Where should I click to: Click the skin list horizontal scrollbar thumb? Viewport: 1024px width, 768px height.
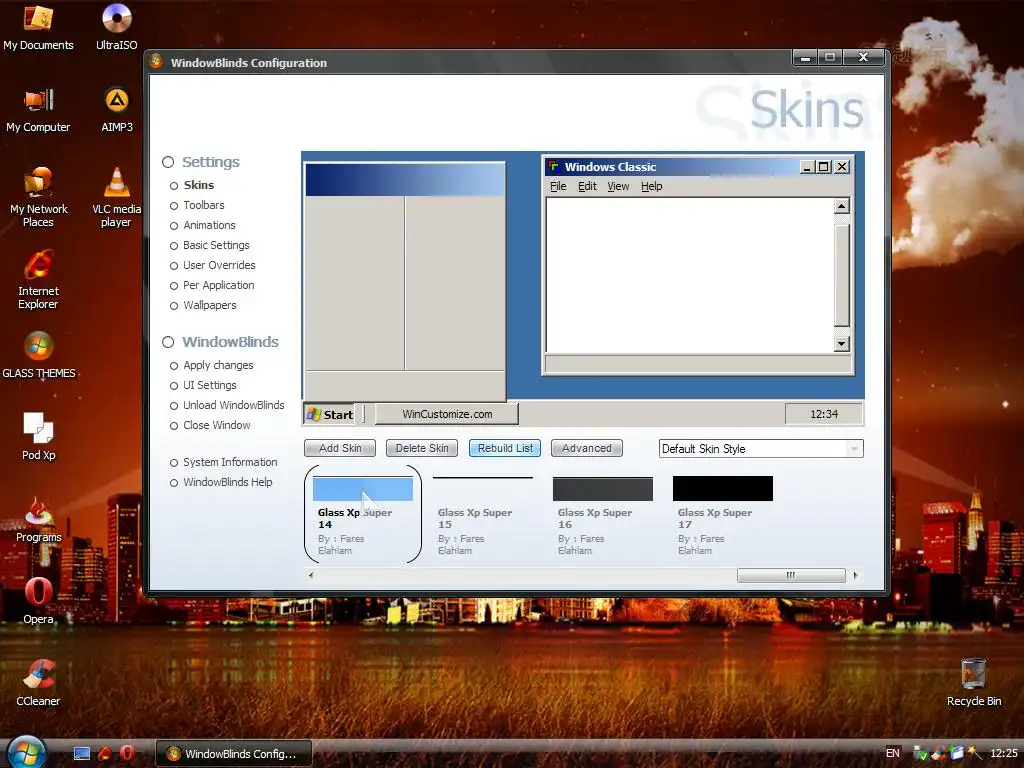pos(791,575)
